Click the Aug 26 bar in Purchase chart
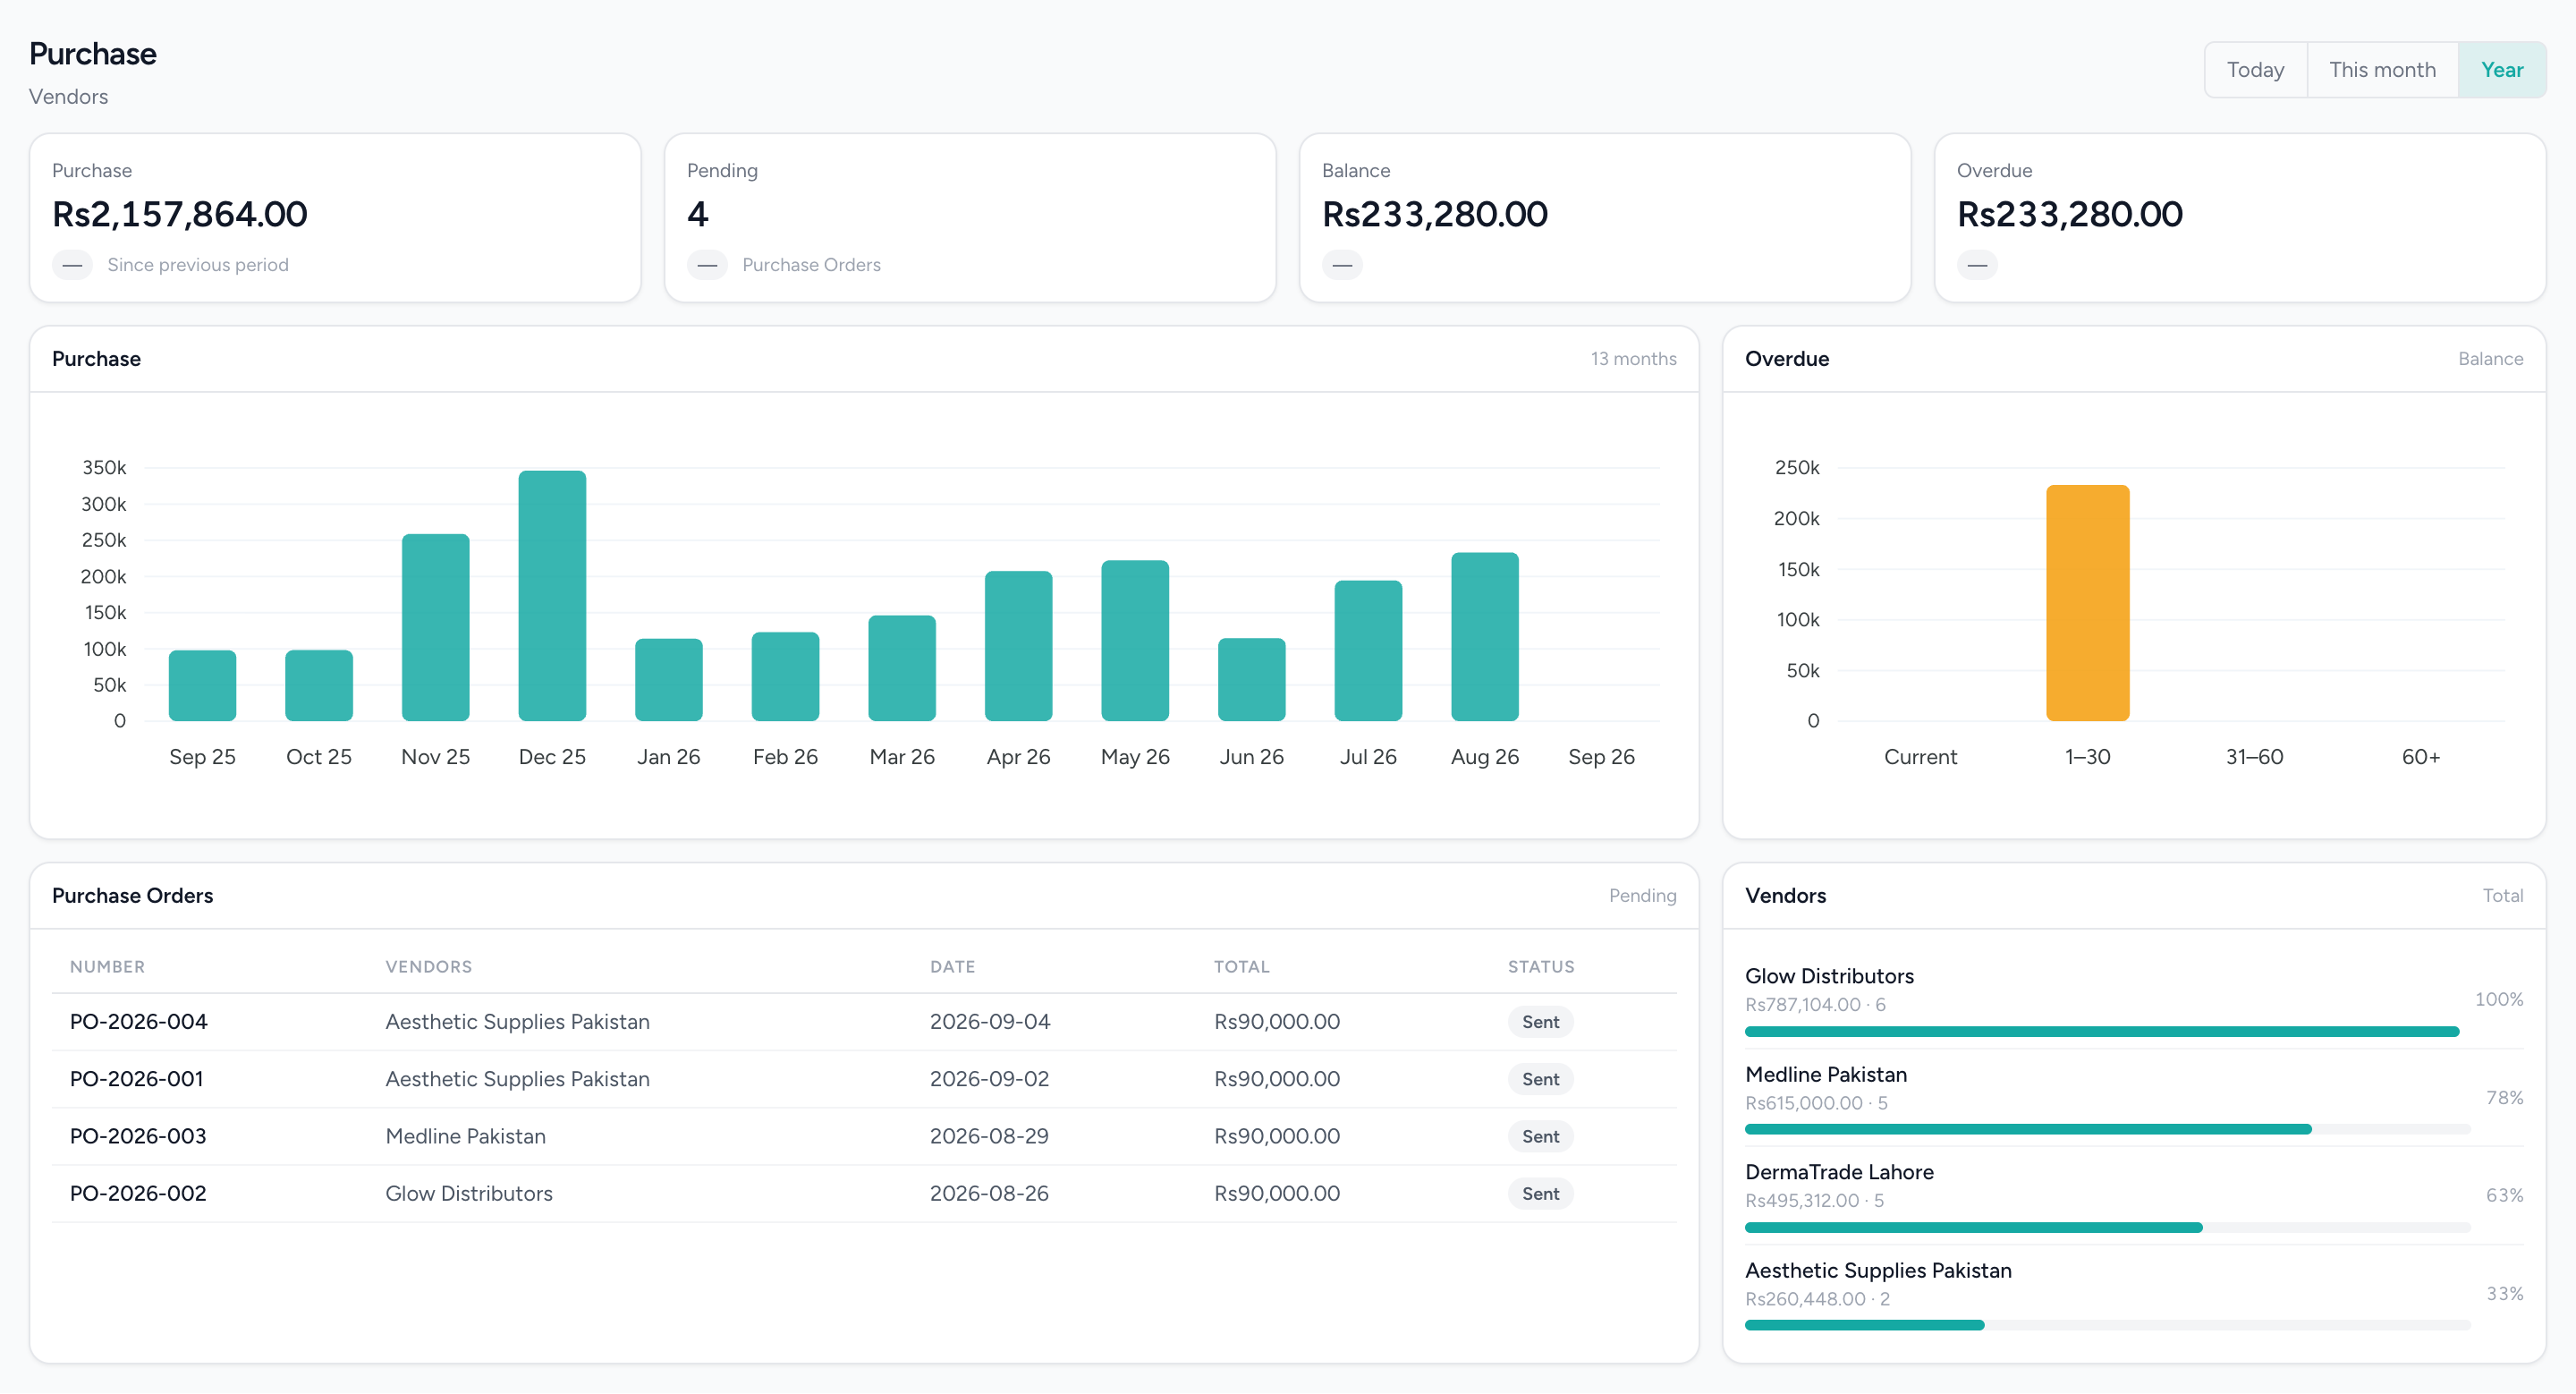The height and width of the screenshot is (1394, 2576). coord(1485,637)
